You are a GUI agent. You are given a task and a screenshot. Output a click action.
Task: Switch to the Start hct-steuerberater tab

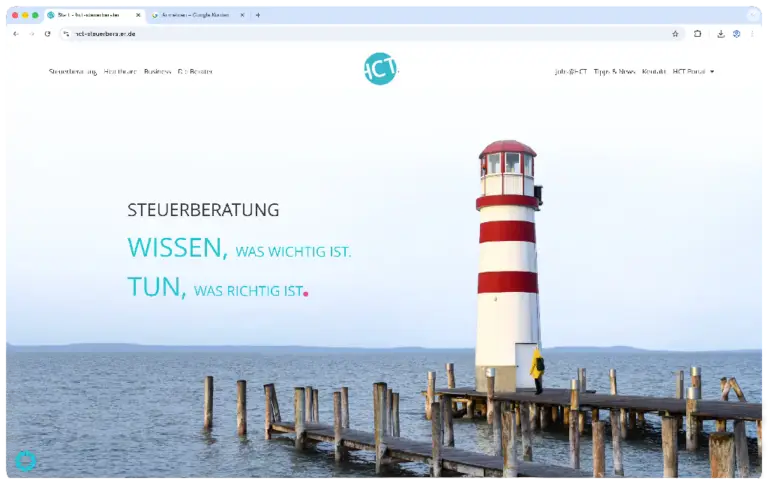95,15
